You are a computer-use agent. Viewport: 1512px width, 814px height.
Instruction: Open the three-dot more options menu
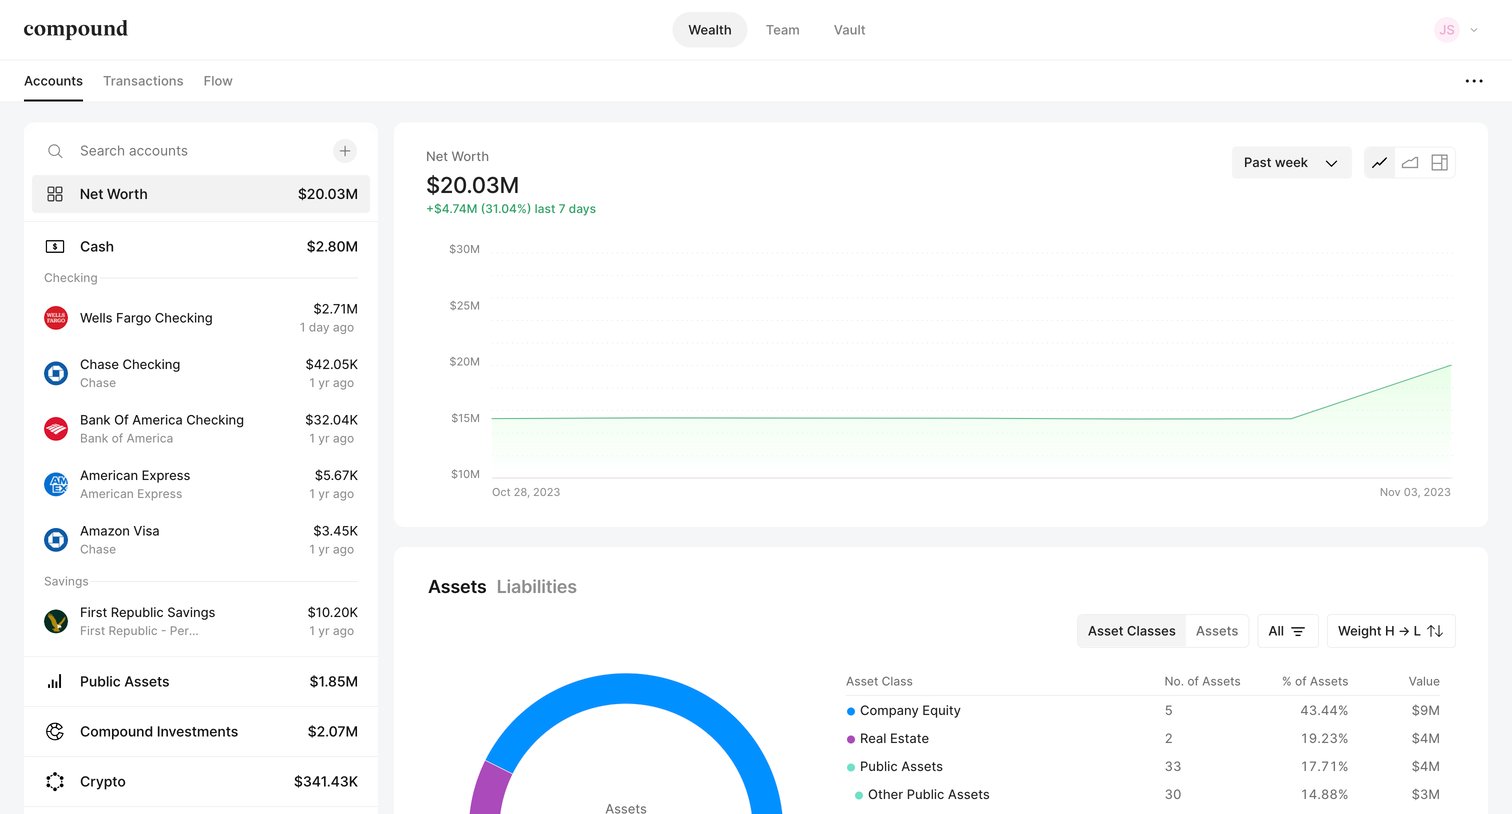(x=1474, y=81)
